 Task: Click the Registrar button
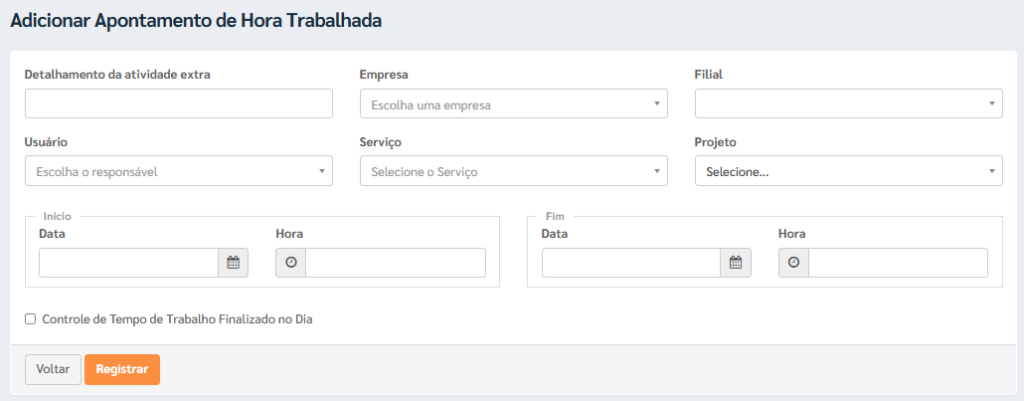point(122,369)
